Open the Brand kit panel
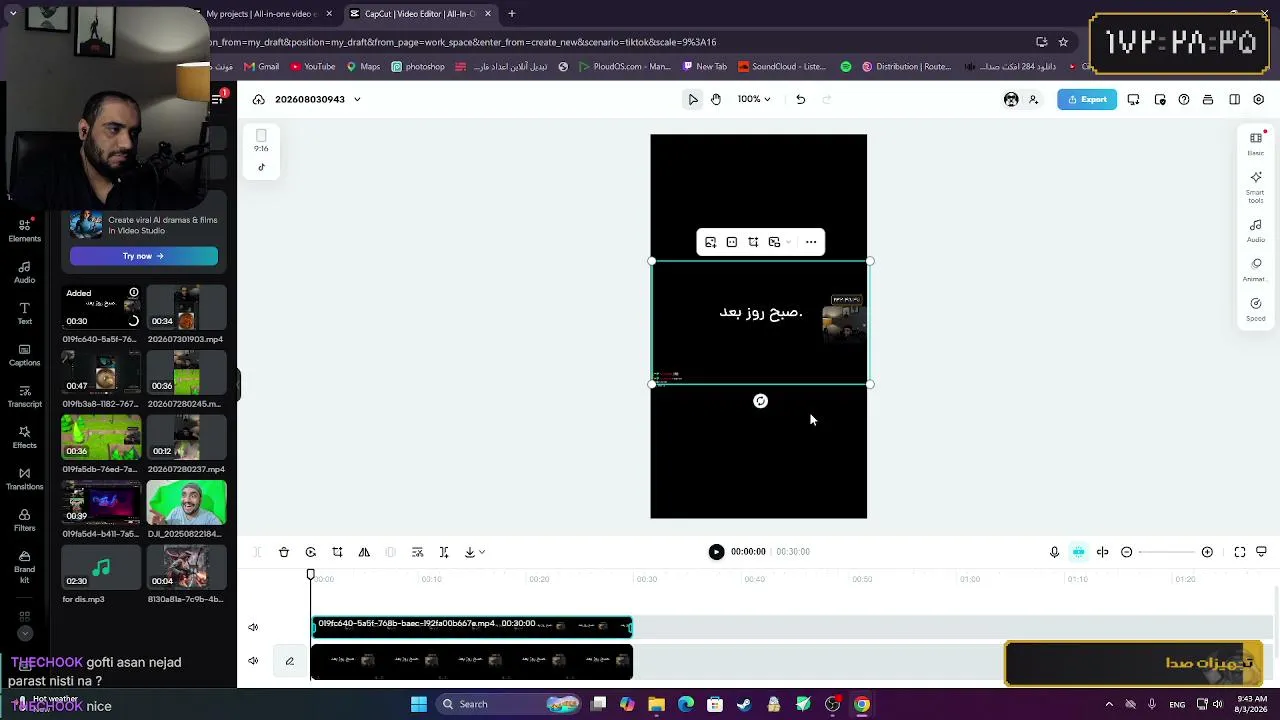The image size is (1280, 720). click(x=24, y=567)
